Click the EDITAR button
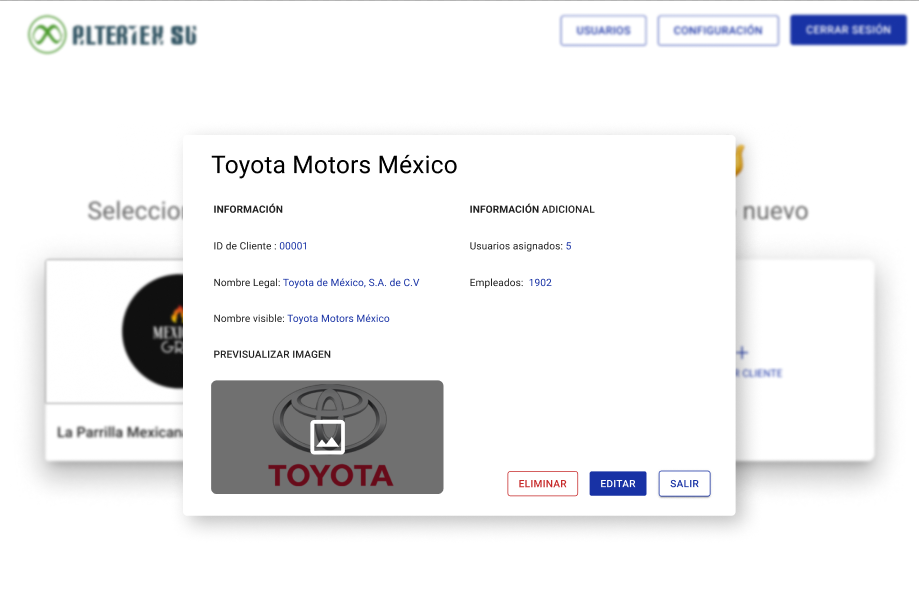The width and height of the screenshot is (919, 597). [618, 484]
